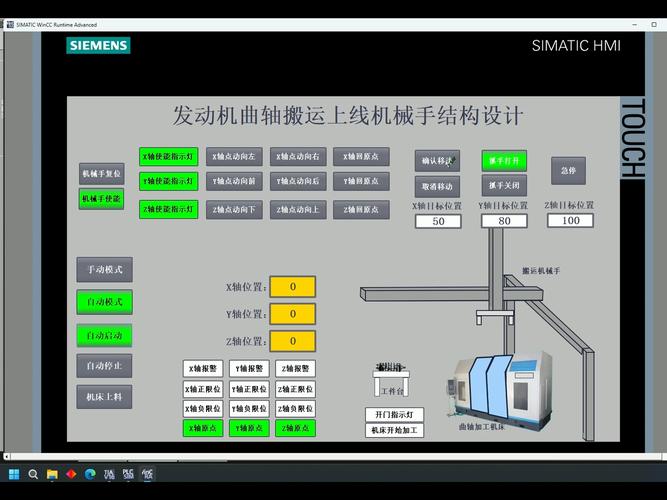
Task: Click the green X轴原点 indicator
Action: click(203, 428)
